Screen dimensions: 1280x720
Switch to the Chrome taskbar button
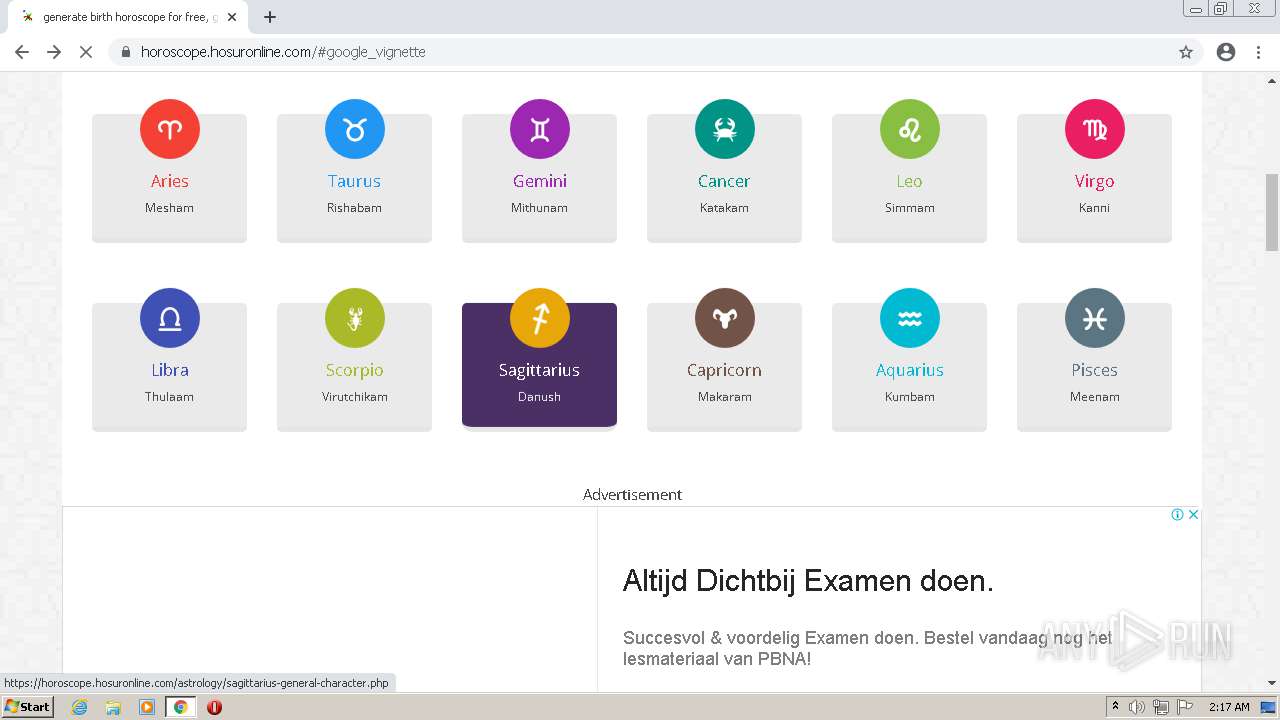(x=181, y=707)
